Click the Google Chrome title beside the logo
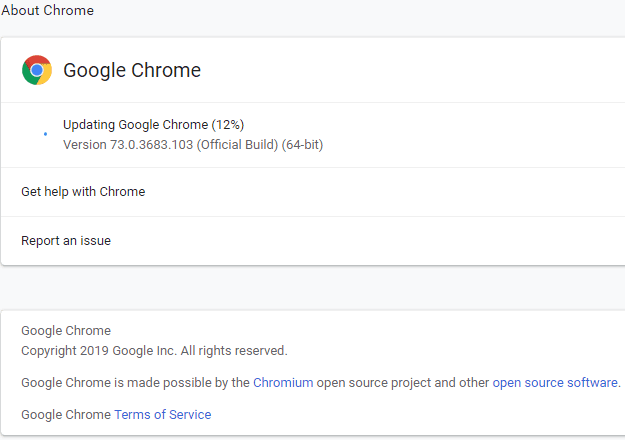The image size is (625, 440). (132, 70)
